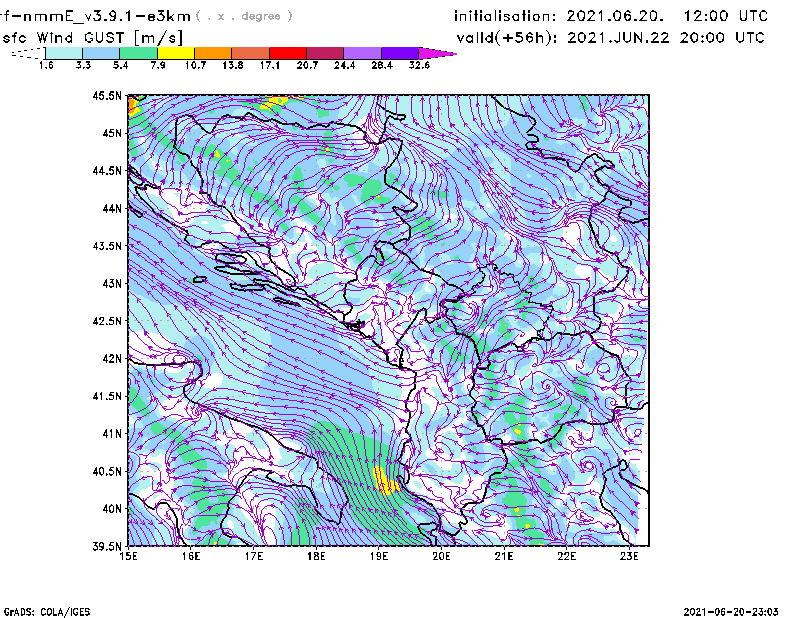Viewport: 800px width, 618px height.
Task: Click the 39.5N latitude label
Action: 107,547
